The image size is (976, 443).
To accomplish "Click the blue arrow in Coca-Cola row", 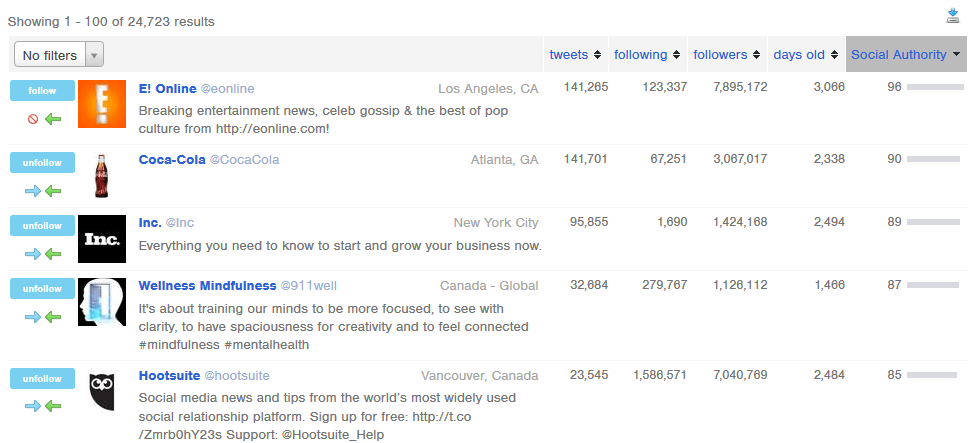I will 33,191.
